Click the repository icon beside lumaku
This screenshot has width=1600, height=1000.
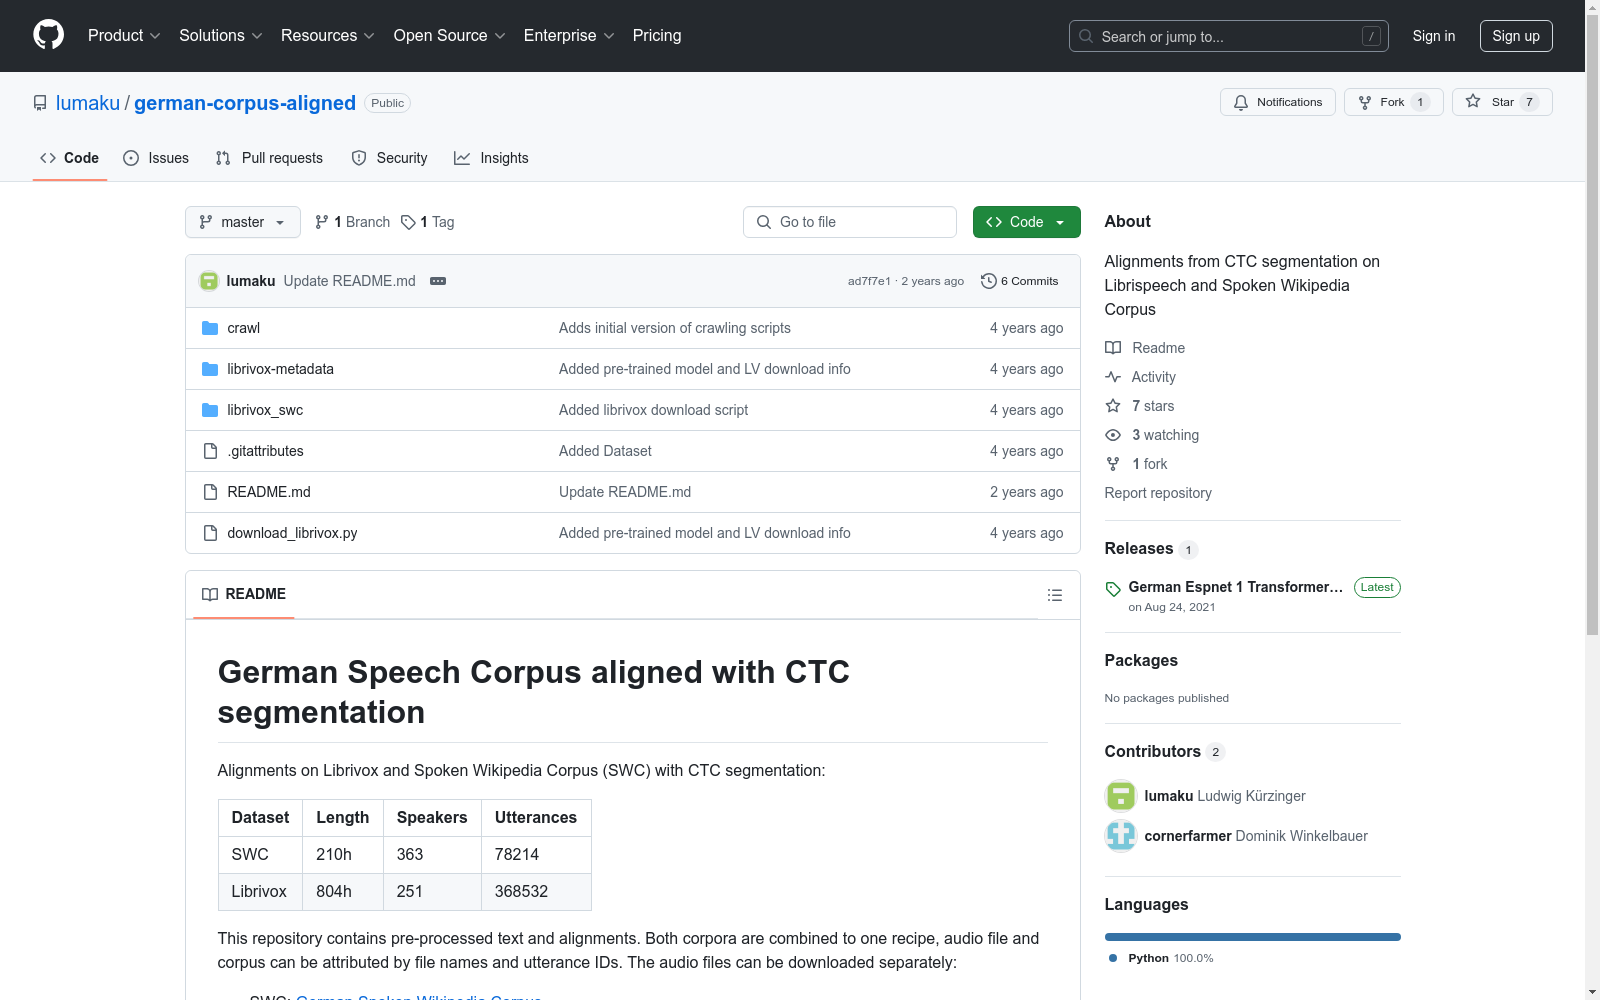40,103
